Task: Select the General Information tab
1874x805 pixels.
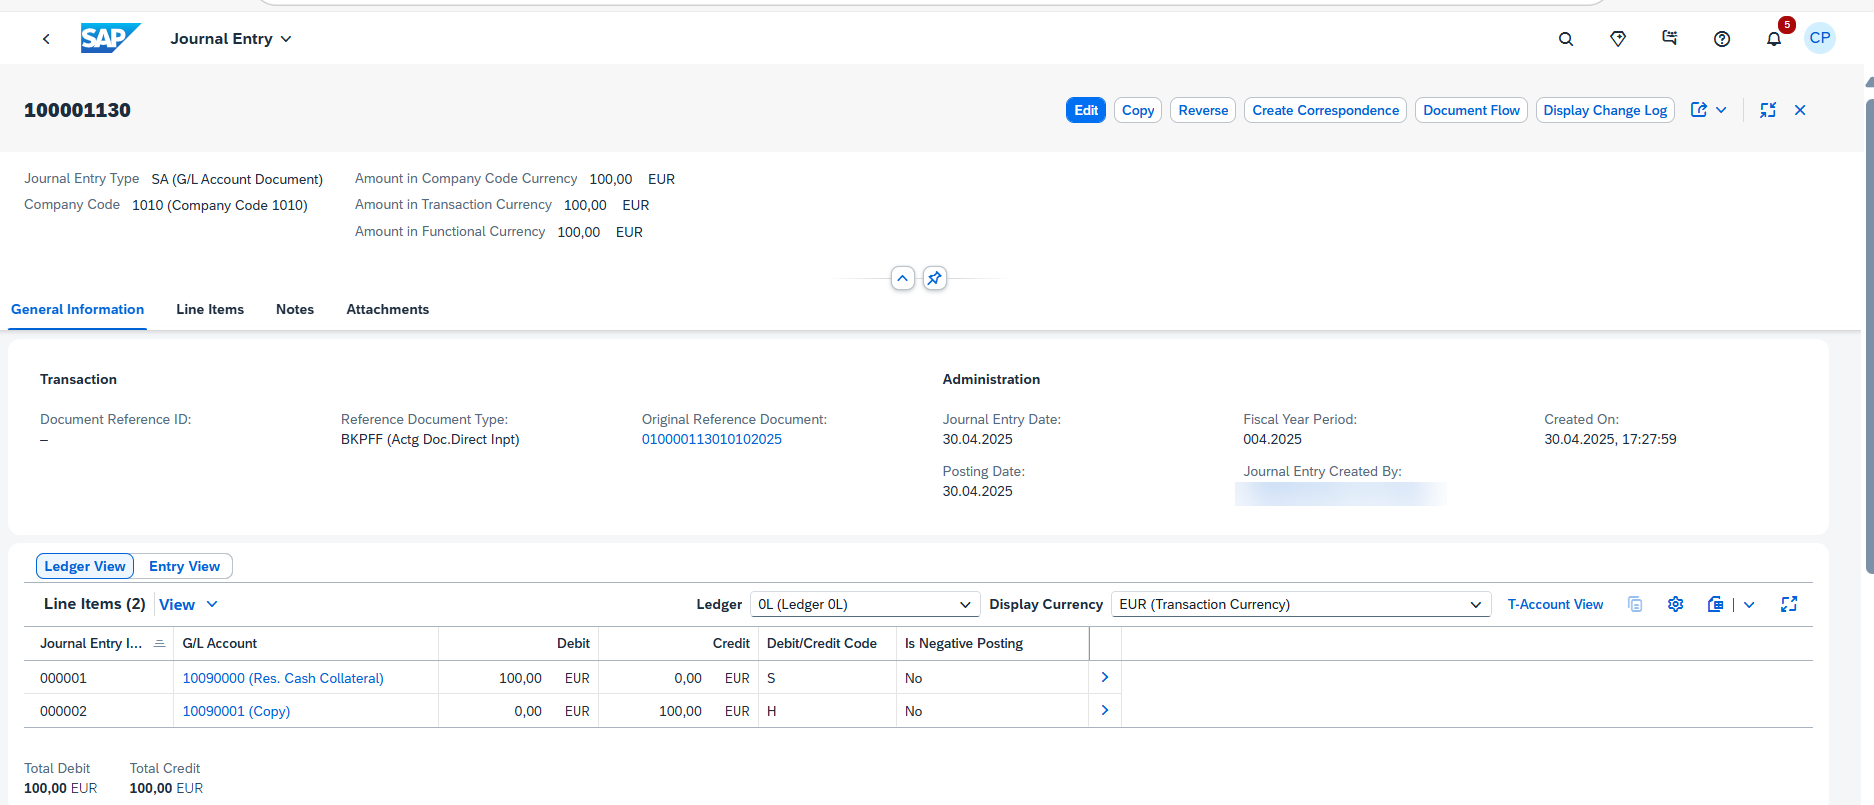Action: point(78,309)
